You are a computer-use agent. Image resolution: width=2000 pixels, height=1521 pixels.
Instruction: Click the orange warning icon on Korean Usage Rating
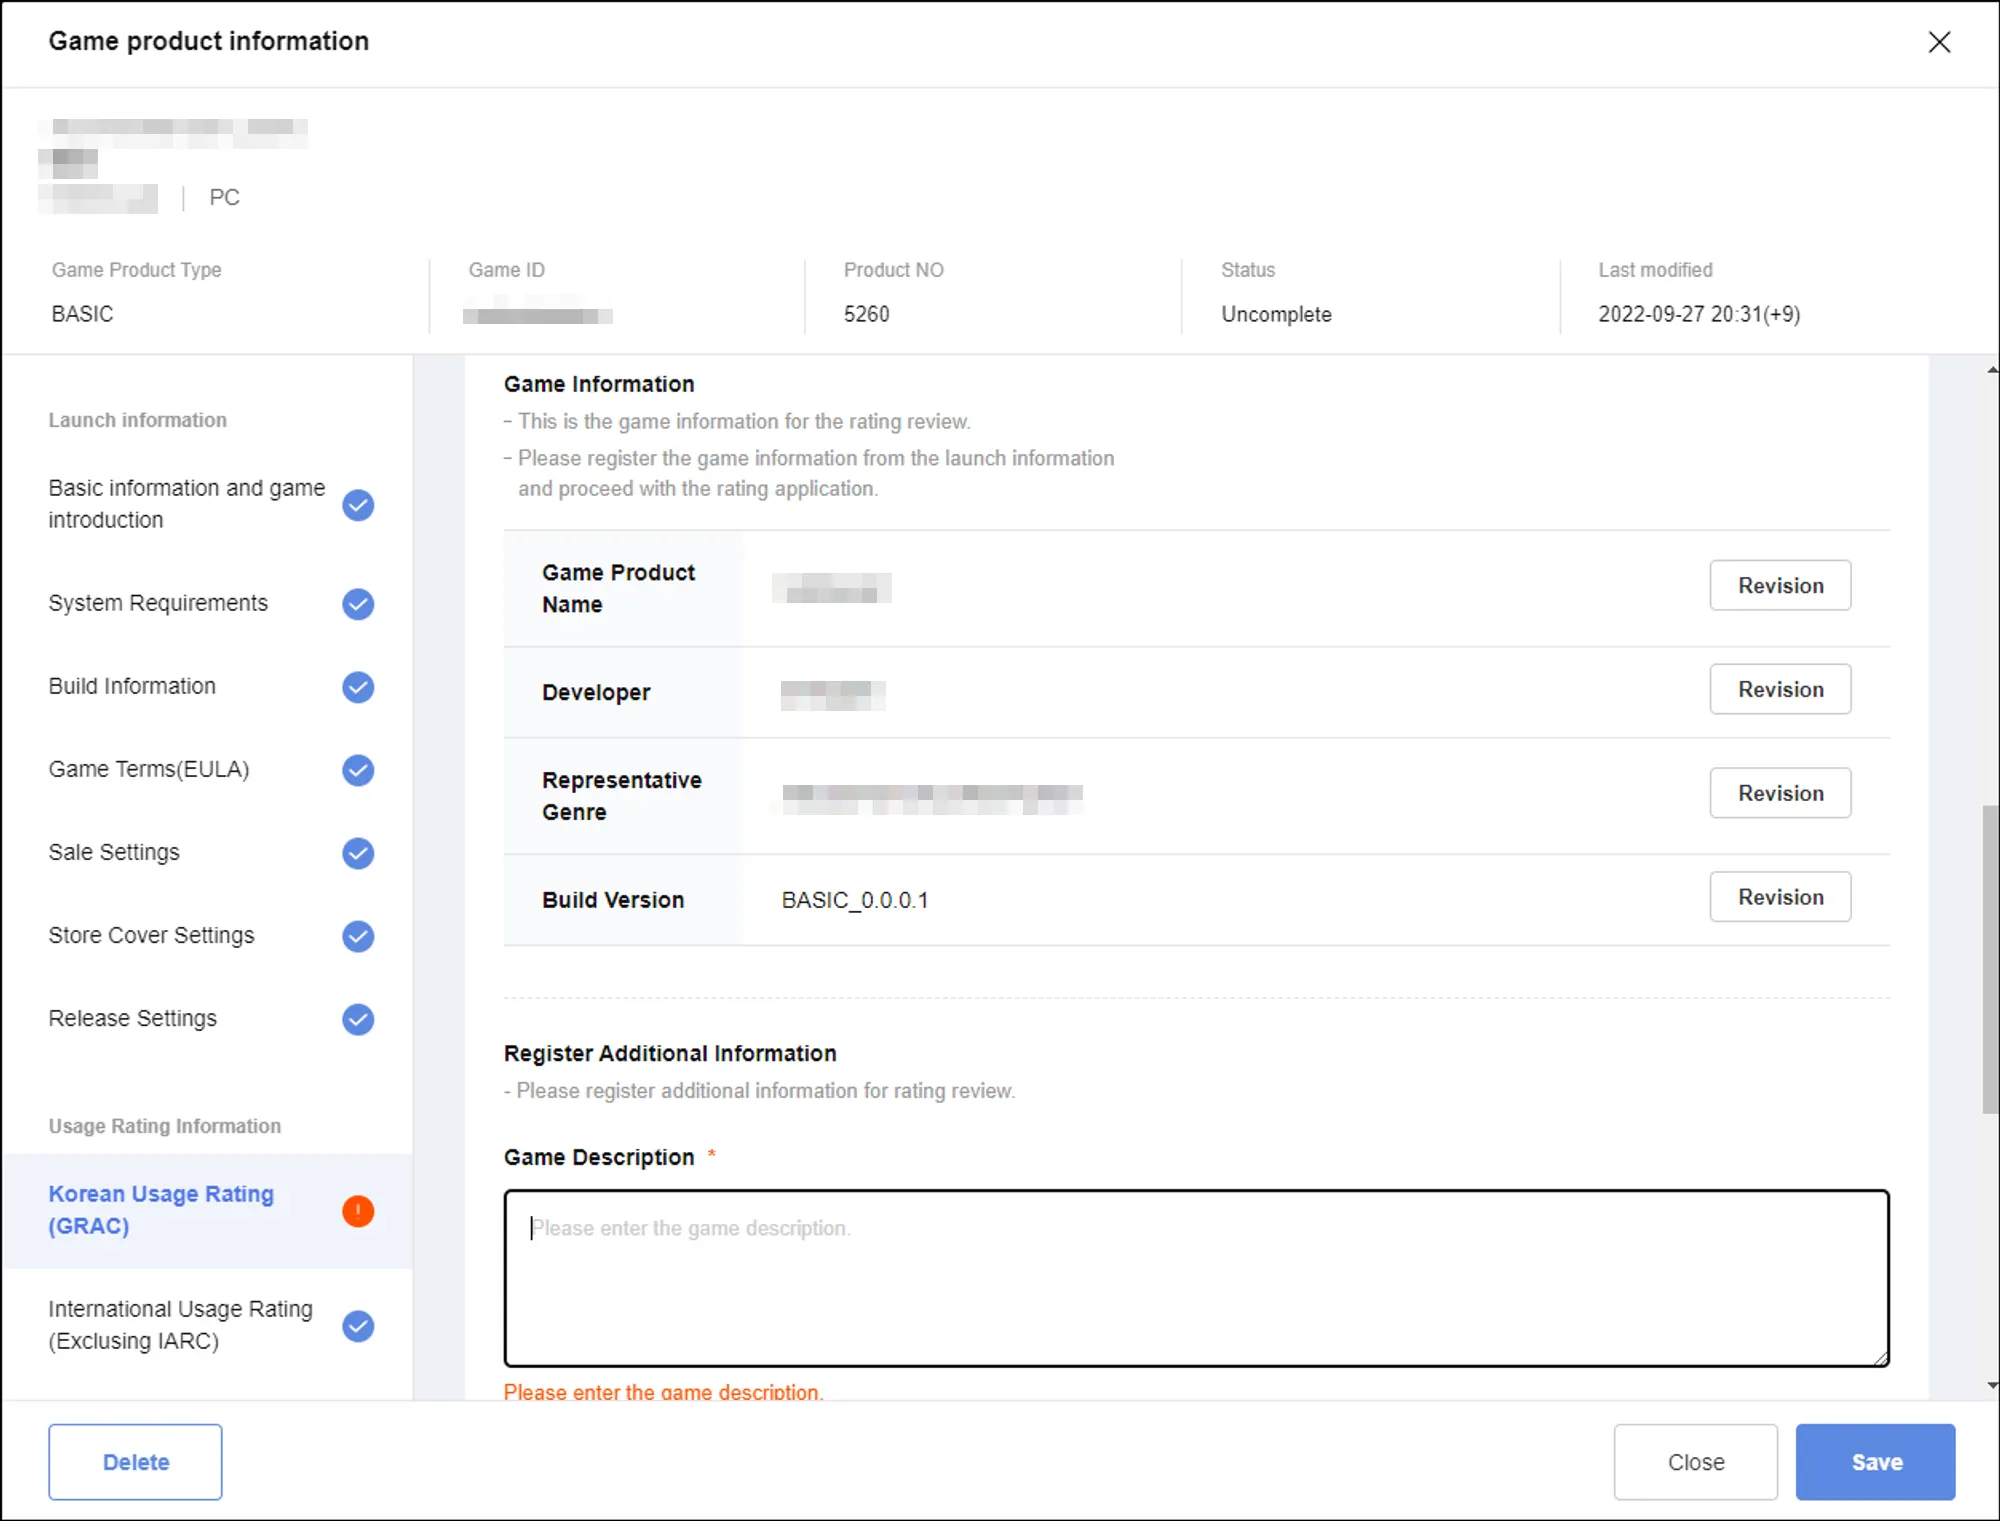point(358,1211)
